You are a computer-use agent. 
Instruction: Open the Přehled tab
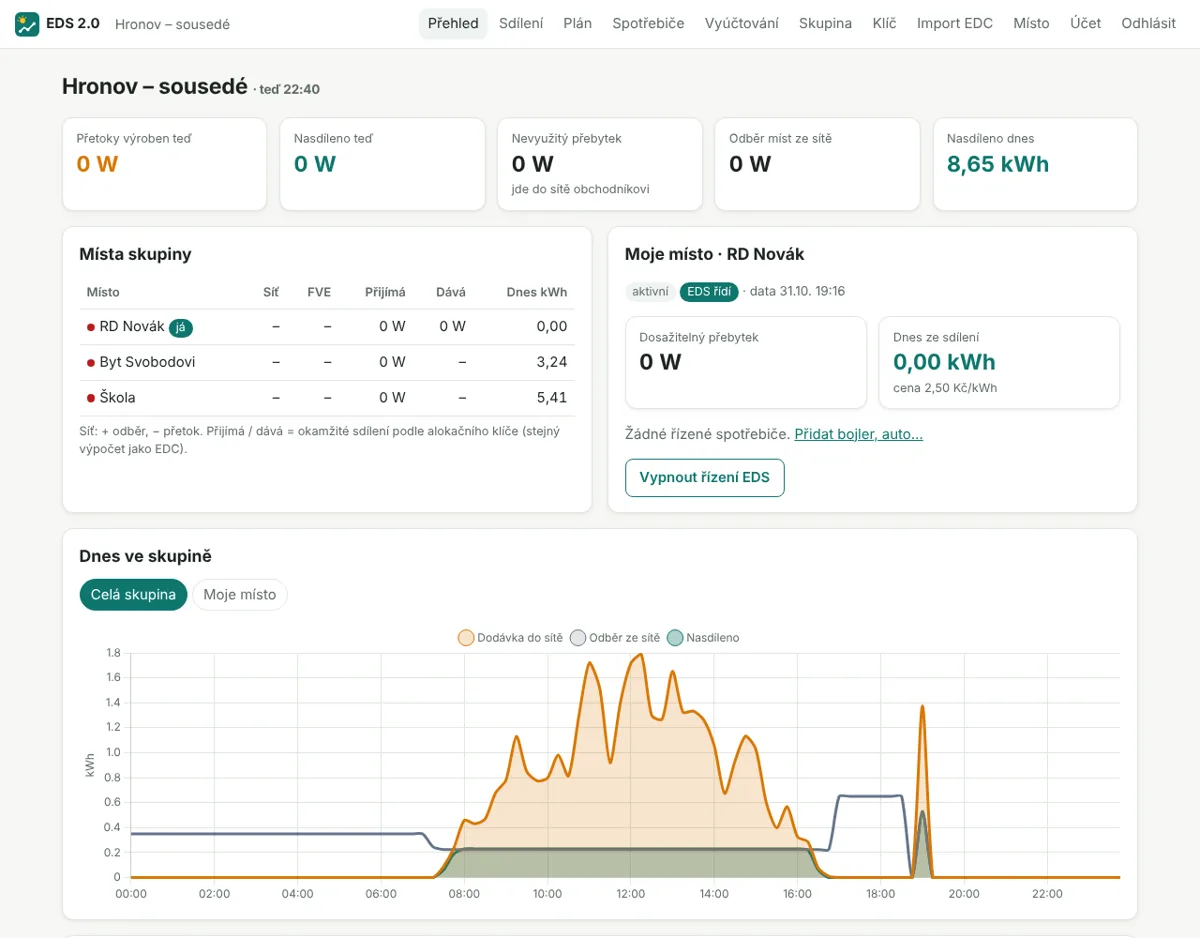coord(453,23)
